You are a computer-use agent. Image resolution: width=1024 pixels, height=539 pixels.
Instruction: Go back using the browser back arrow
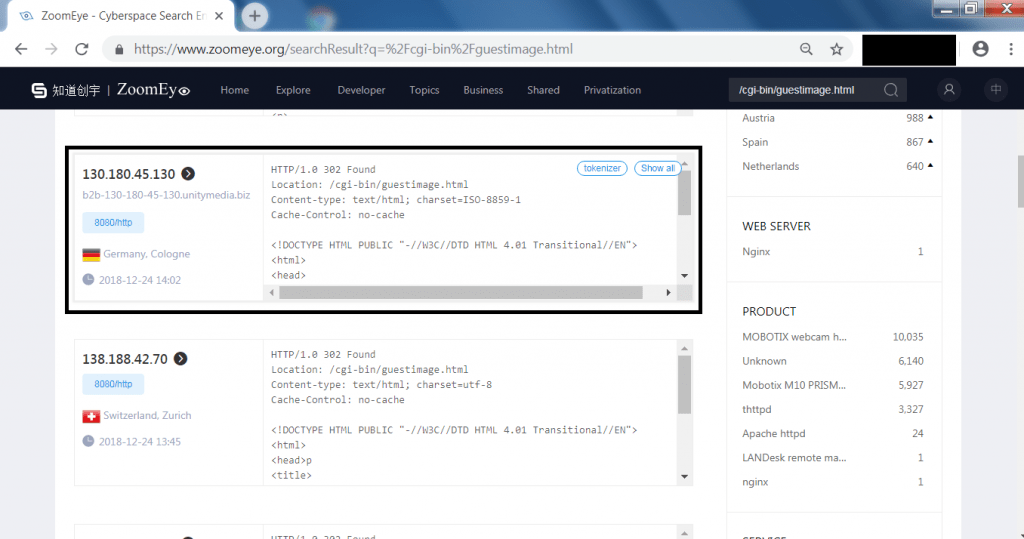coord(21,49)
